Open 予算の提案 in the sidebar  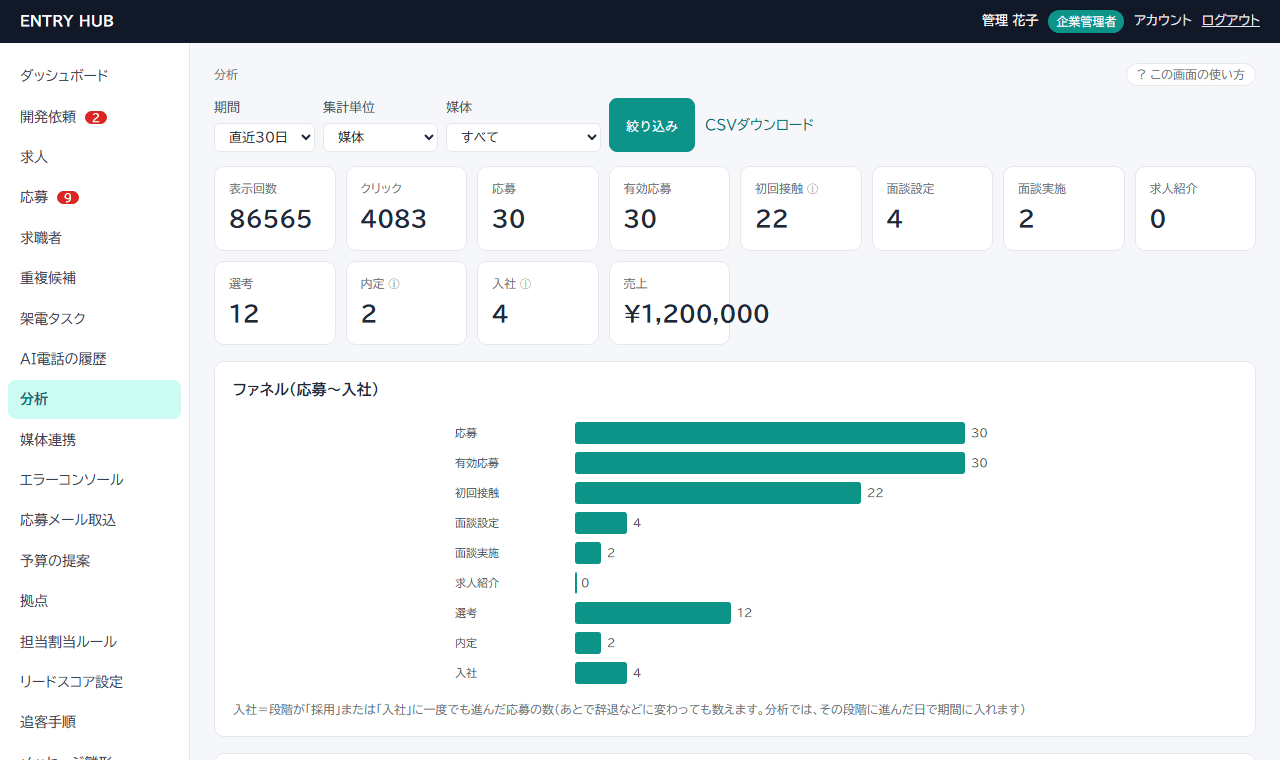pyautogui.click(x=94, y=561)
